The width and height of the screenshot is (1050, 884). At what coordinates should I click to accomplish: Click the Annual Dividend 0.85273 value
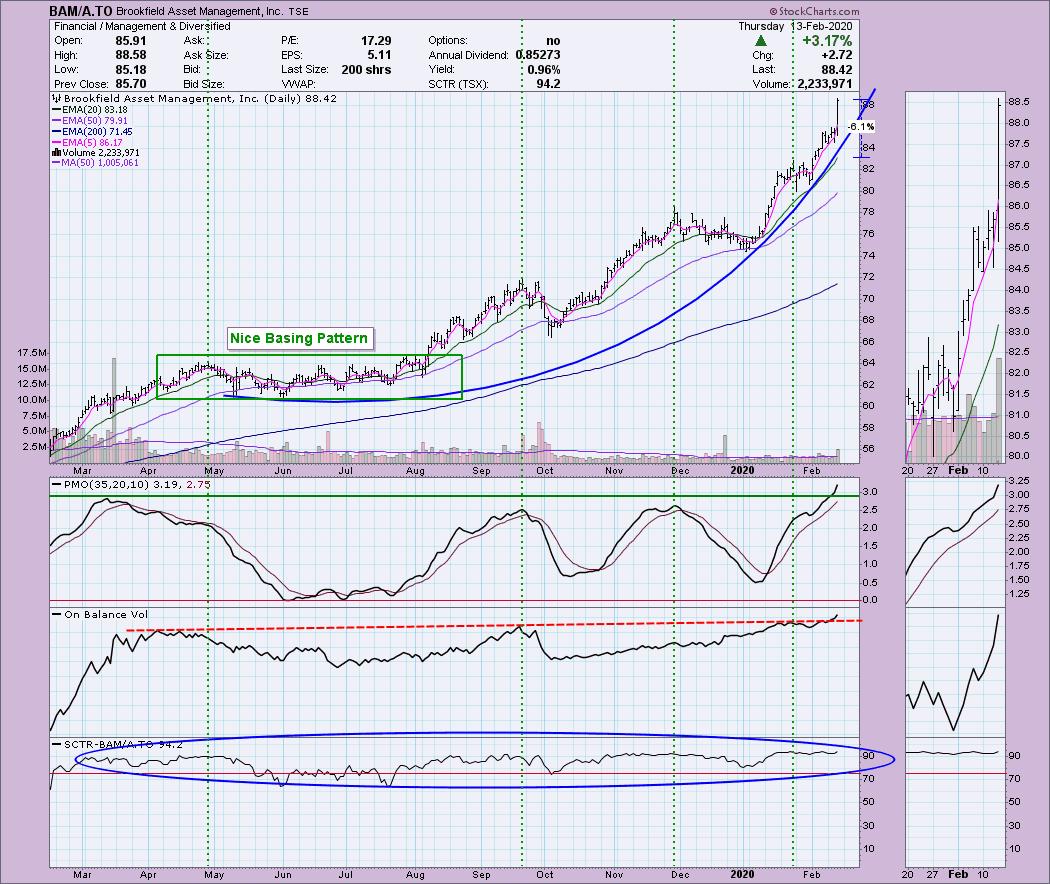pos(538,55)
